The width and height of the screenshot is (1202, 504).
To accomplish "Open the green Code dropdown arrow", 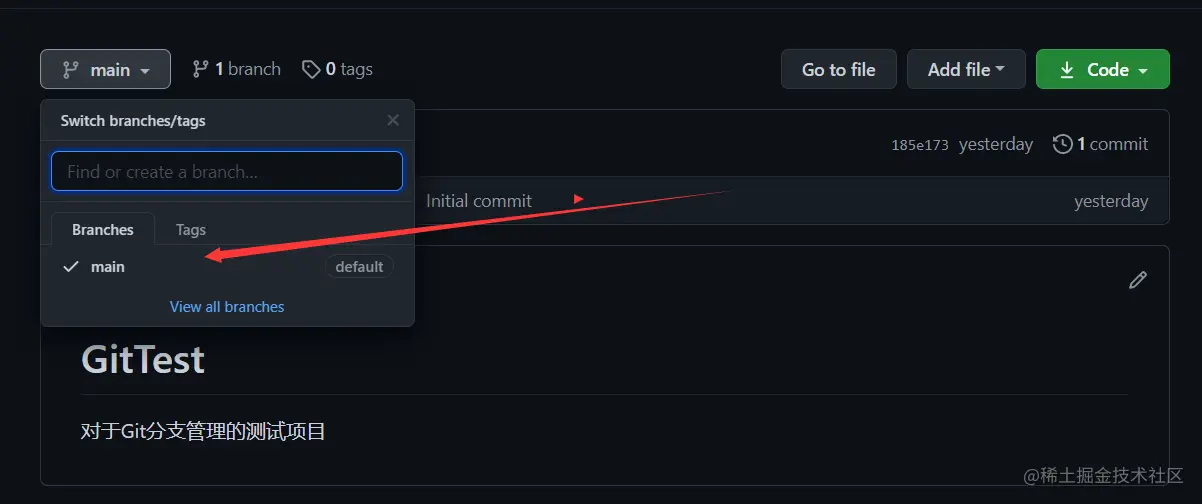I will [x=1141, y=71].
